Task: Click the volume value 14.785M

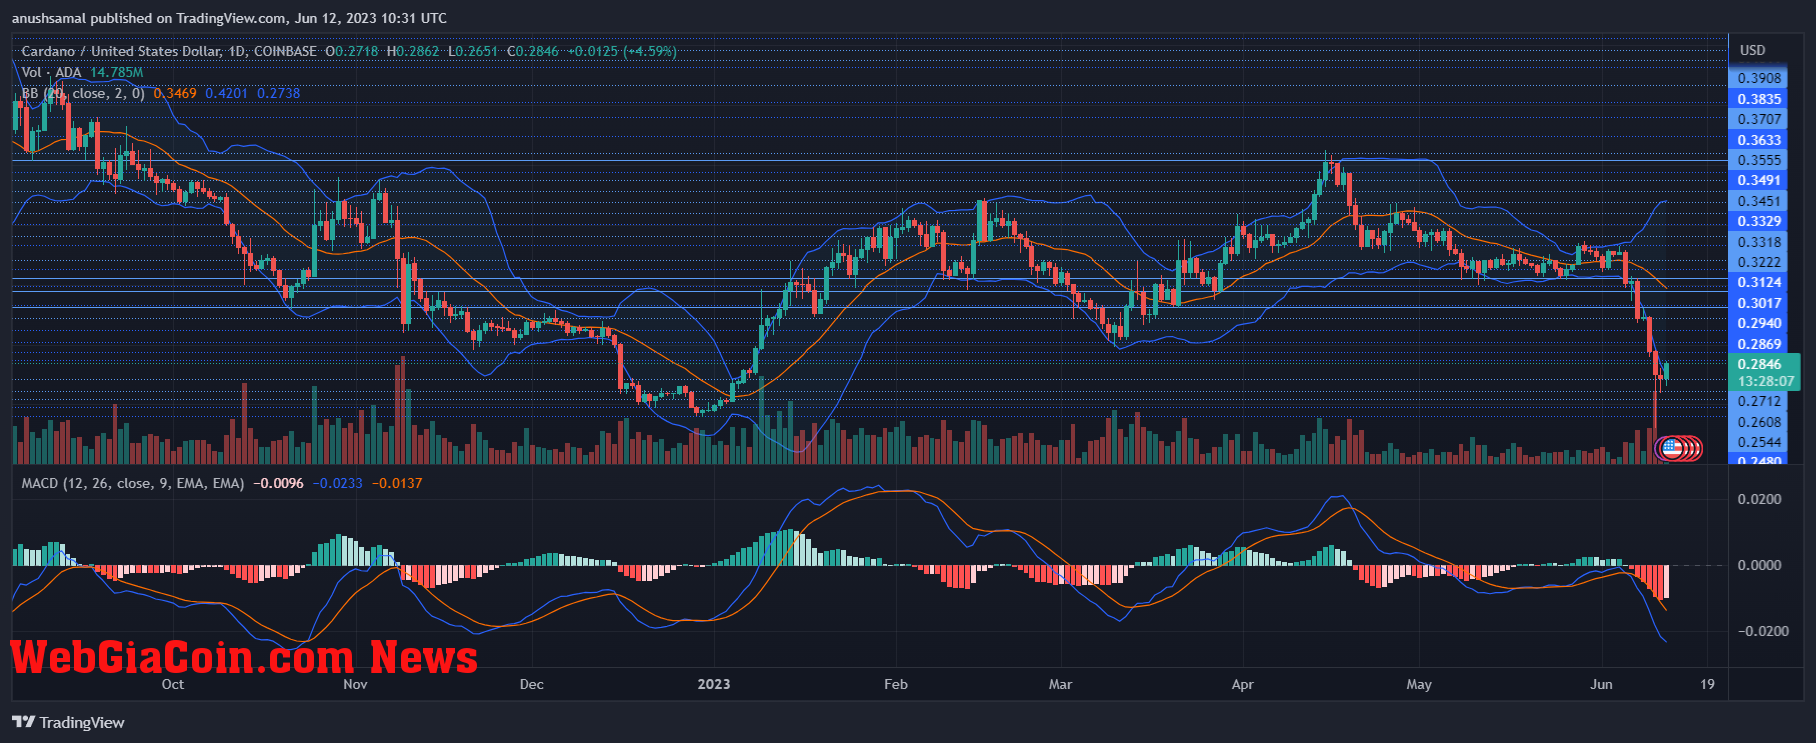Action: pos(116,72)
